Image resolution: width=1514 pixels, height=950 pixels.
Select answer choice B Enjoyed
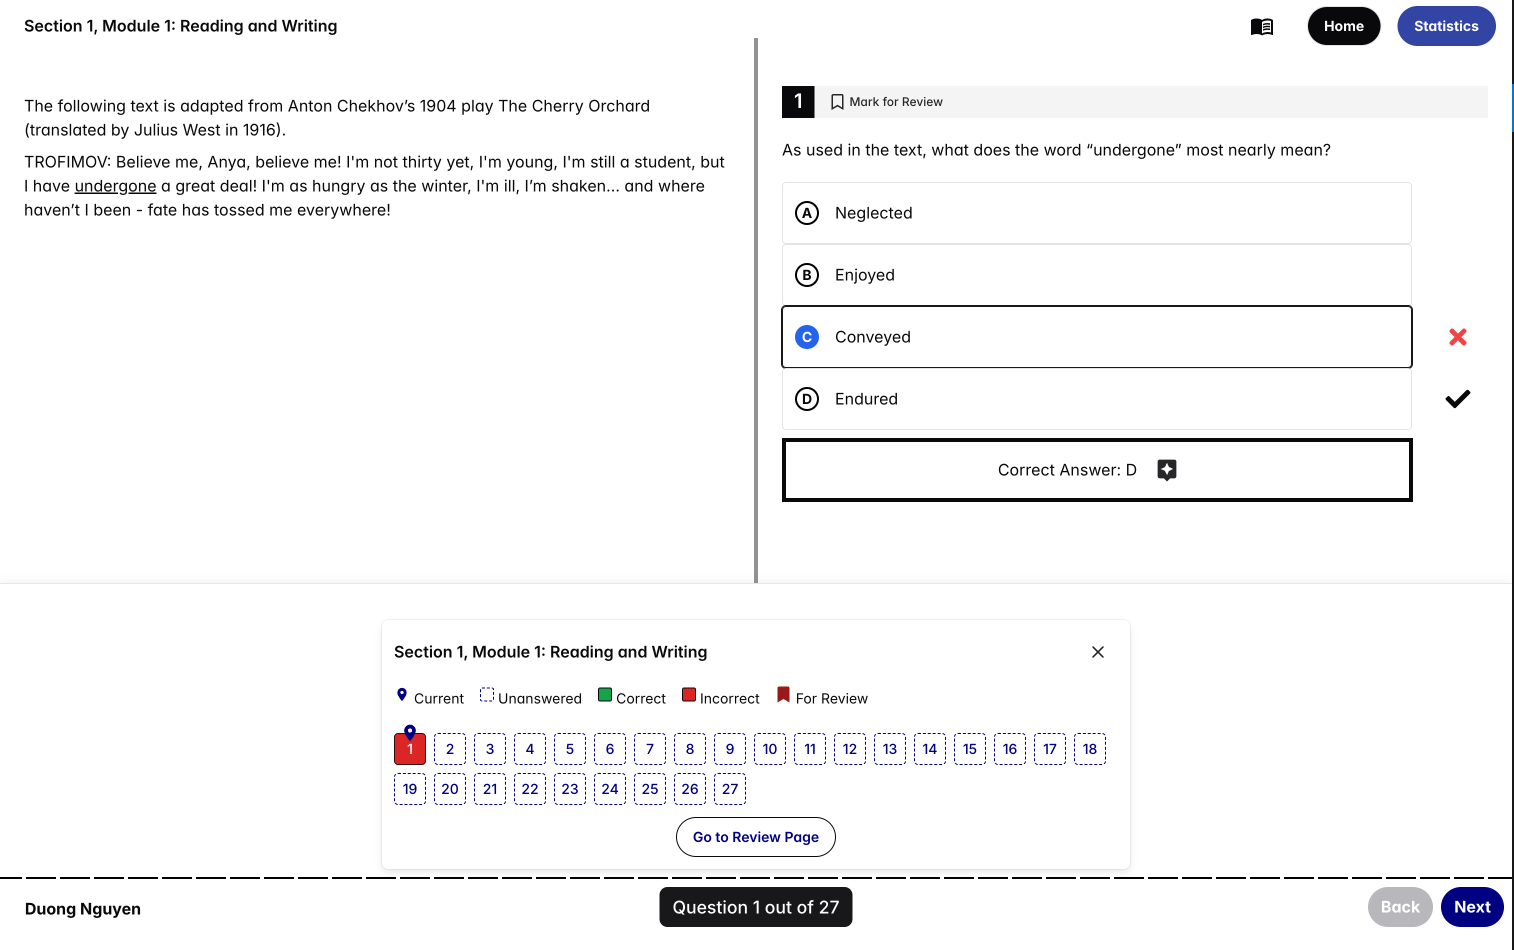tap(1097, 275)
